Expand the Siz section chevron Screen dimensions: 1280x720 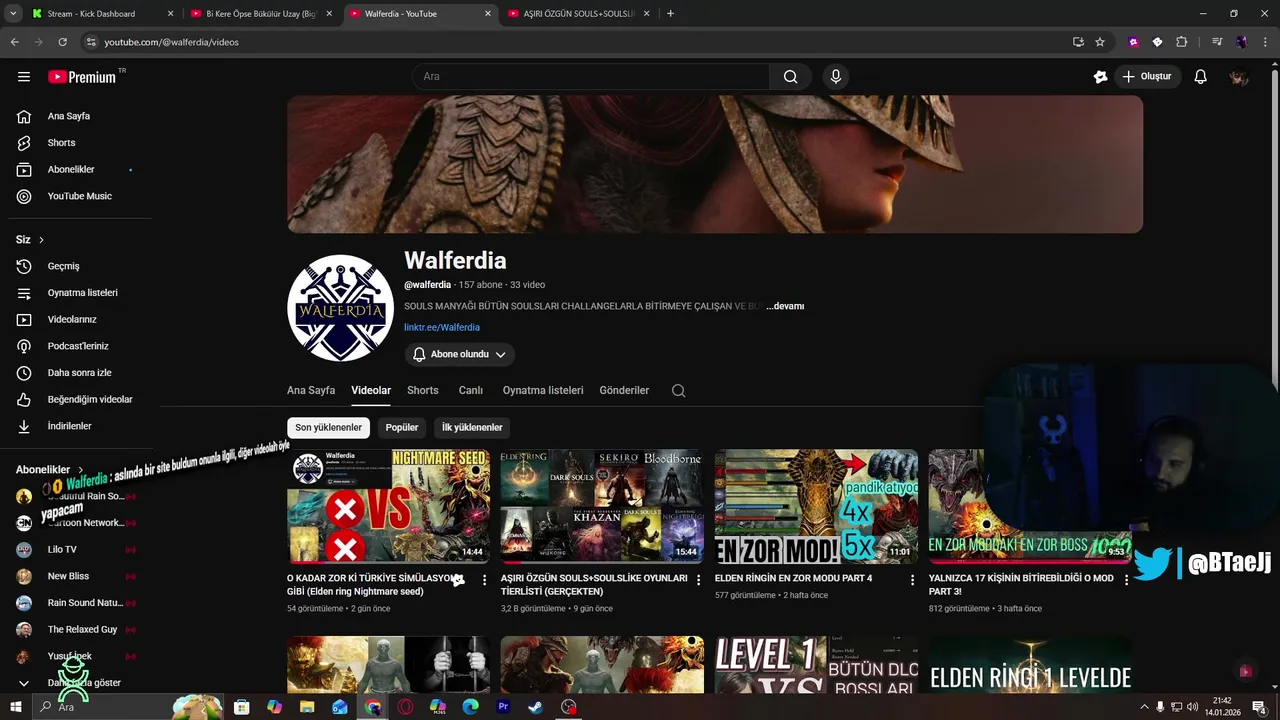[x=41, y=240]
